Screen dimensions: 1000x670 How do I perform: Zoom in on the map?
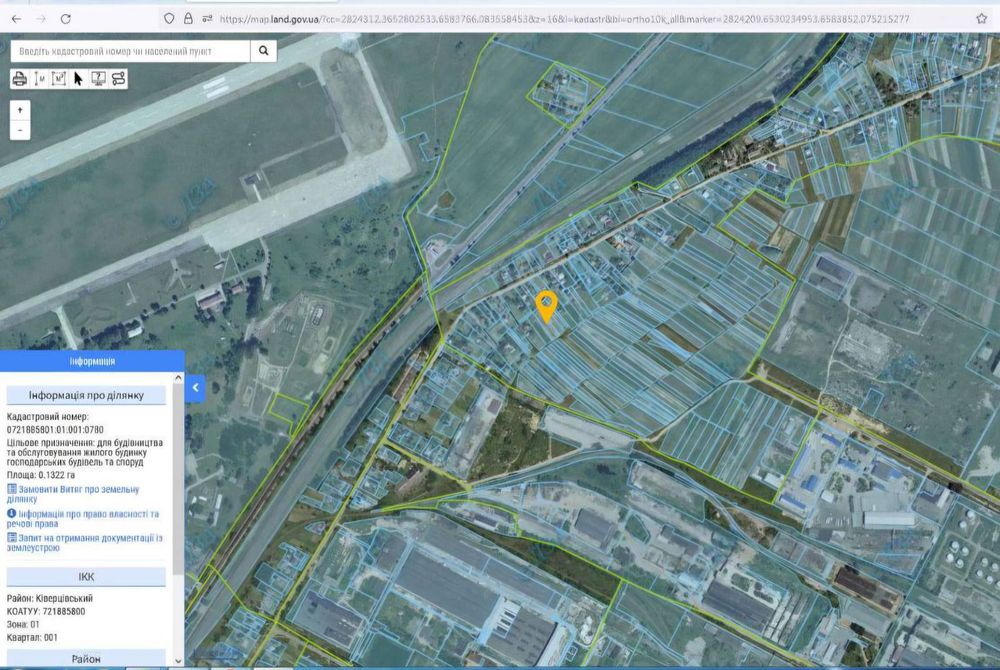tap(20, 110)
